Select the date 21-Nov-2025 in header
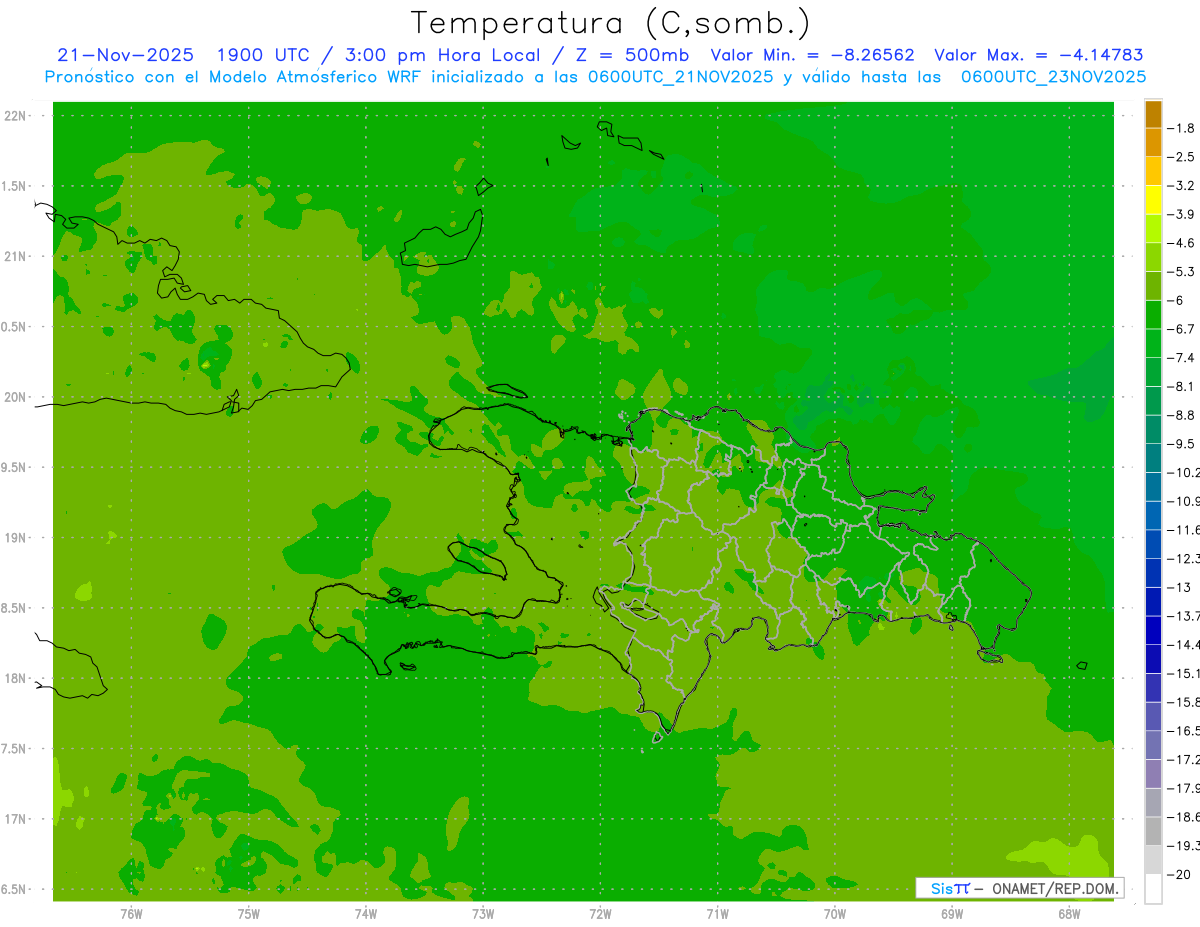Image resolution: width=1200 pixels, height=927 pixels. click(125, 55)
